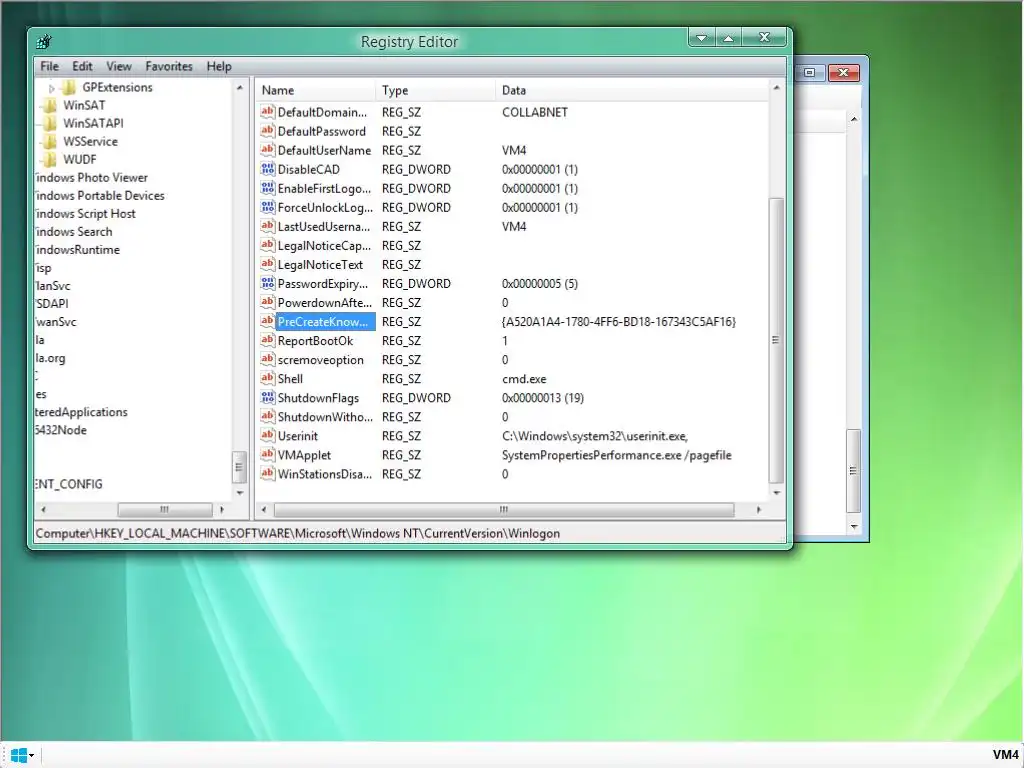Click the 0x00000013 (19) data value

coord(543,398)
